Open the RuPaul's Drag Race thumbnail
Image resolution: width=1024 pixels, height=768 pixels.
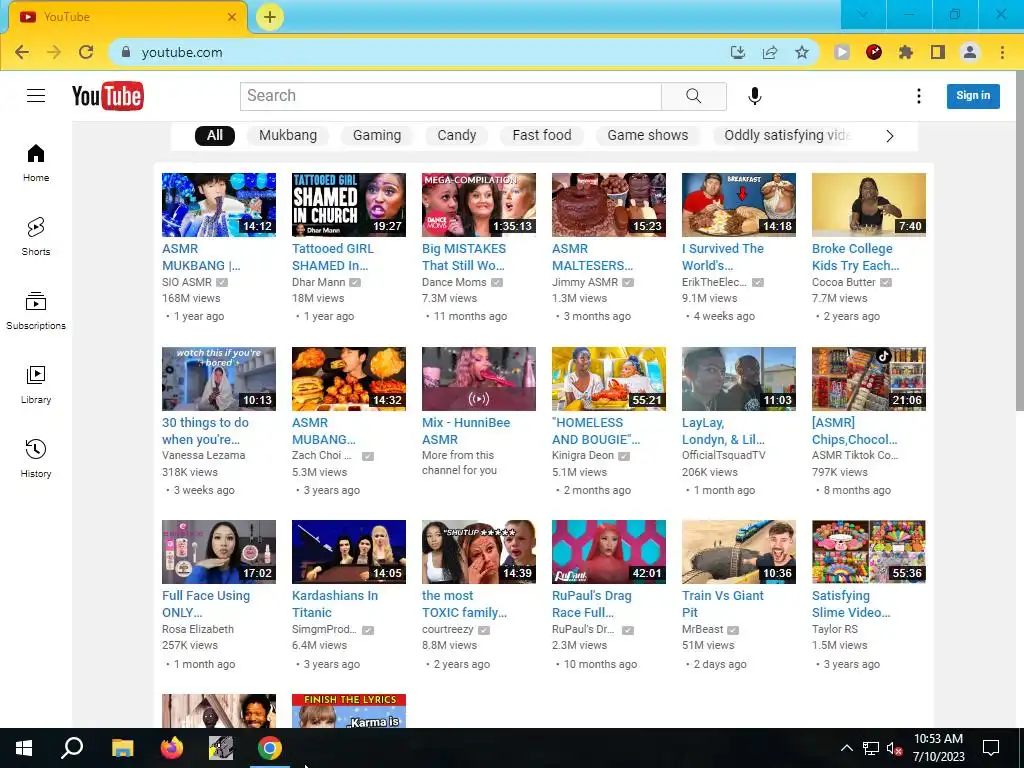609,552
